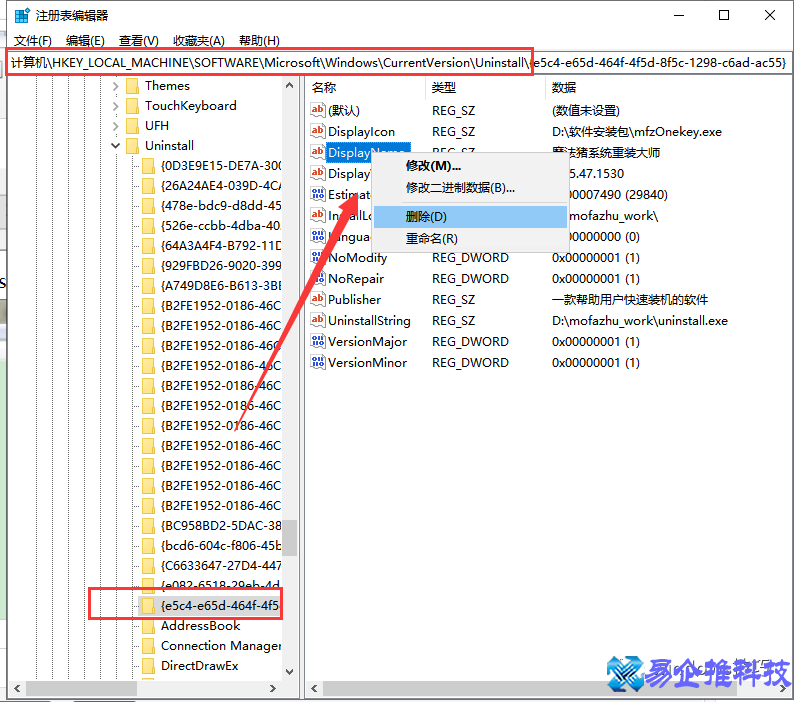
Task: Open the 编辑(E) menu
Action: click(x=85, y=40)
